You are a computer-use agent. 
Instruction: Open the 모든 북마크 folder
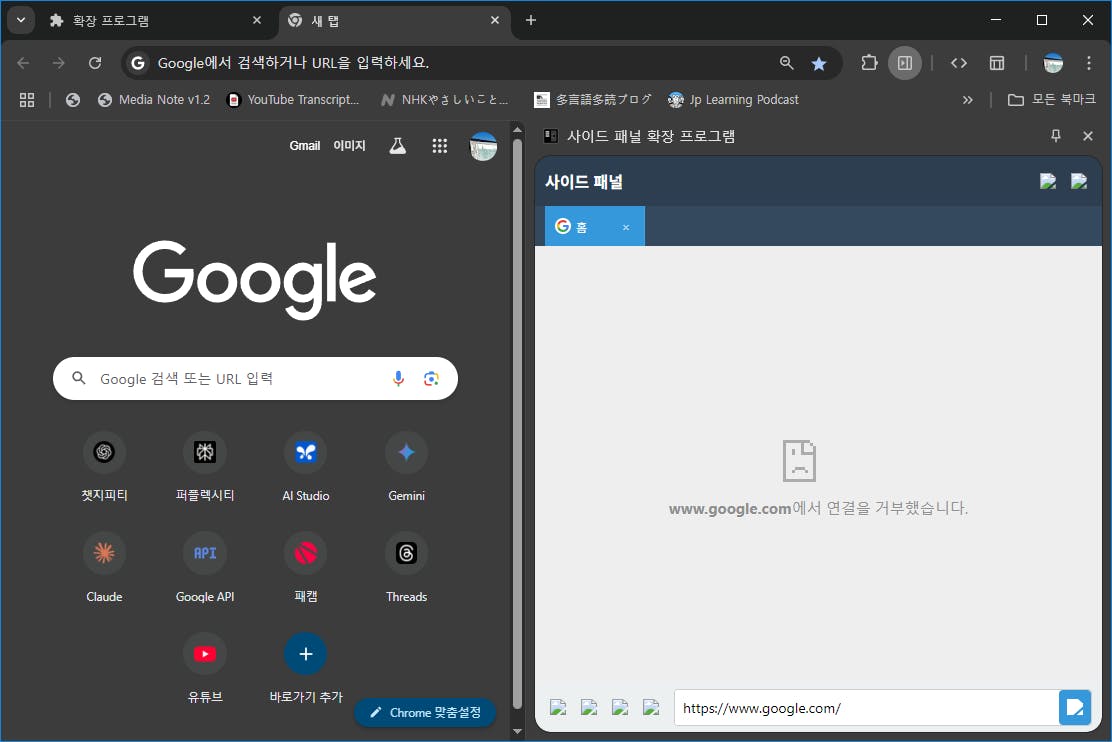(1052, 100)
